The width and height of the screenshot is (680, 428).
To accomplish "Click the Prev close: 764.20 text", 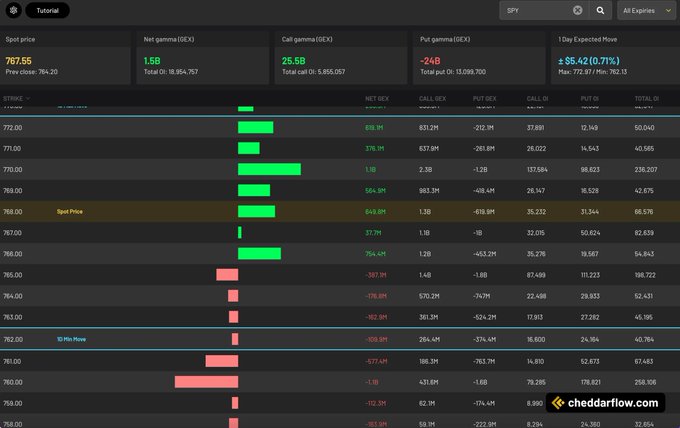I will 31,72.
